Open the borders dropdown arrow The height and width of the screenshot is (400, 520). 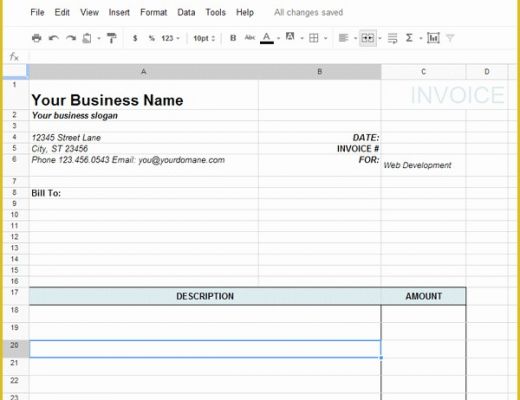326,38
